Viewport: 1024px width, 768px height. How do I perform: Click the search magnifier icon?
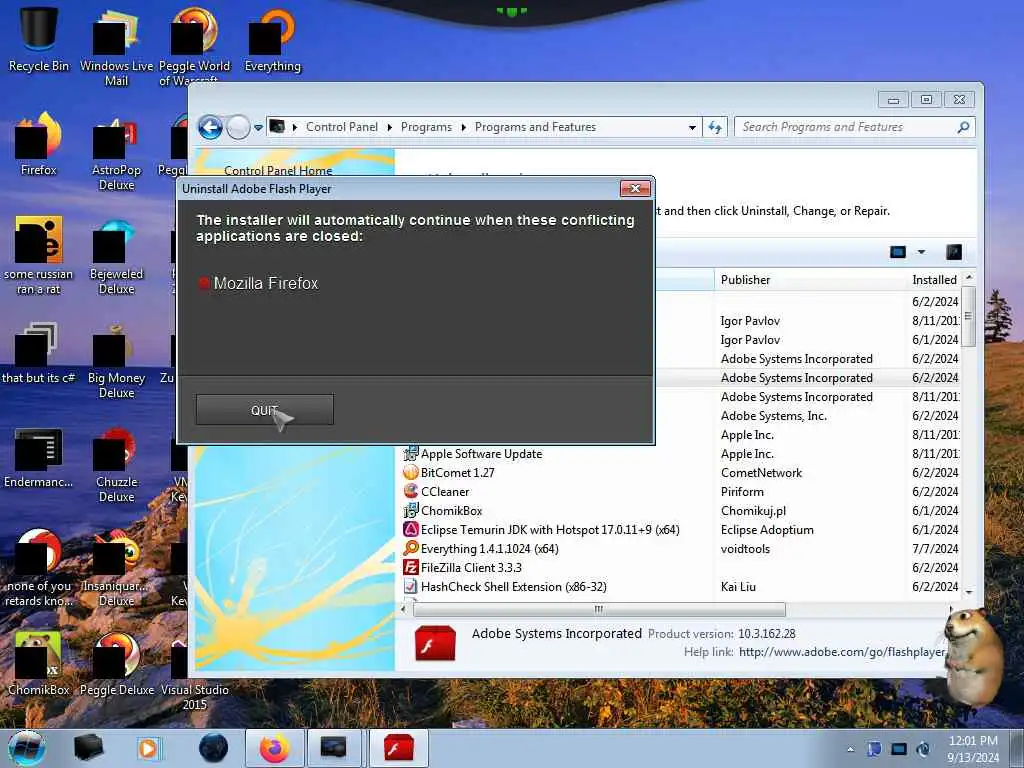point(963,127)
